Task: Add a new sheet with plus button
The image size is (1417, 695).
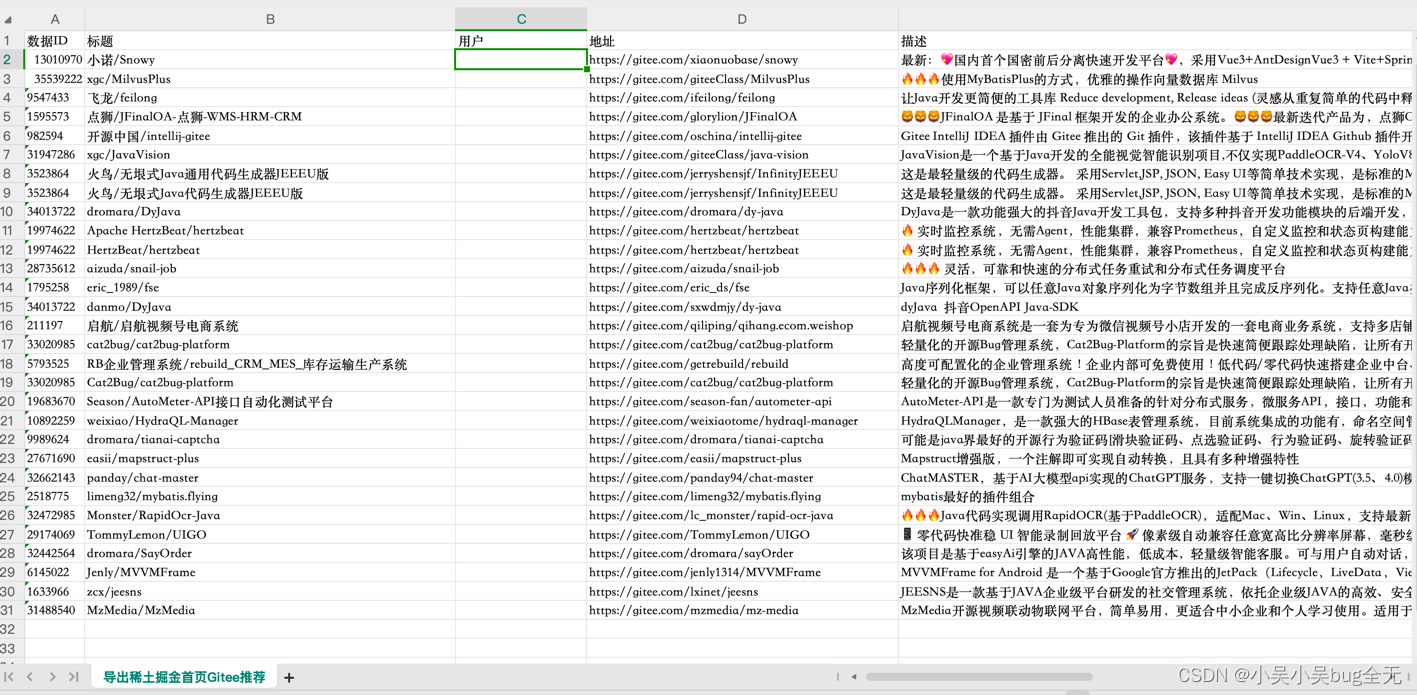Action: point(289,678)
